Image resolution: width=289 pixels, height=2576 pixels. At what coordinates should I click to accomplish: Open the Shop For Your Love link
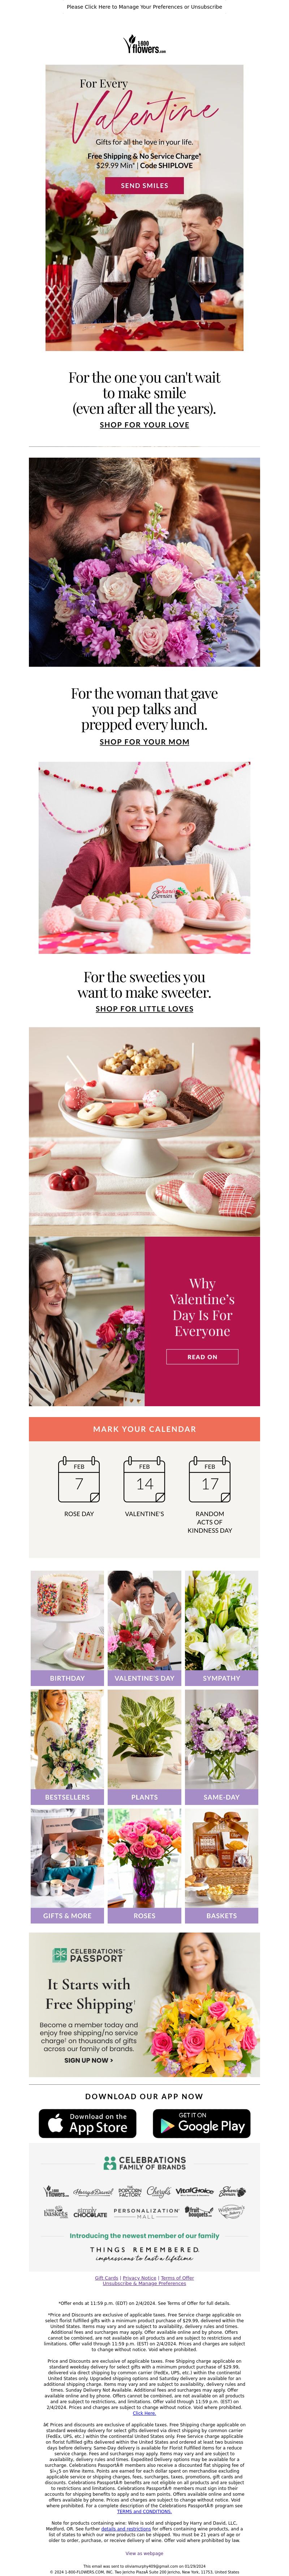tap(144, 425)
